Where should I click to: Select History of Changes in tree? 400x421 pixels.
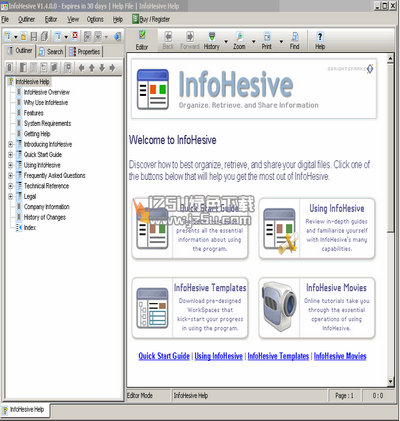tap(45, 217)
